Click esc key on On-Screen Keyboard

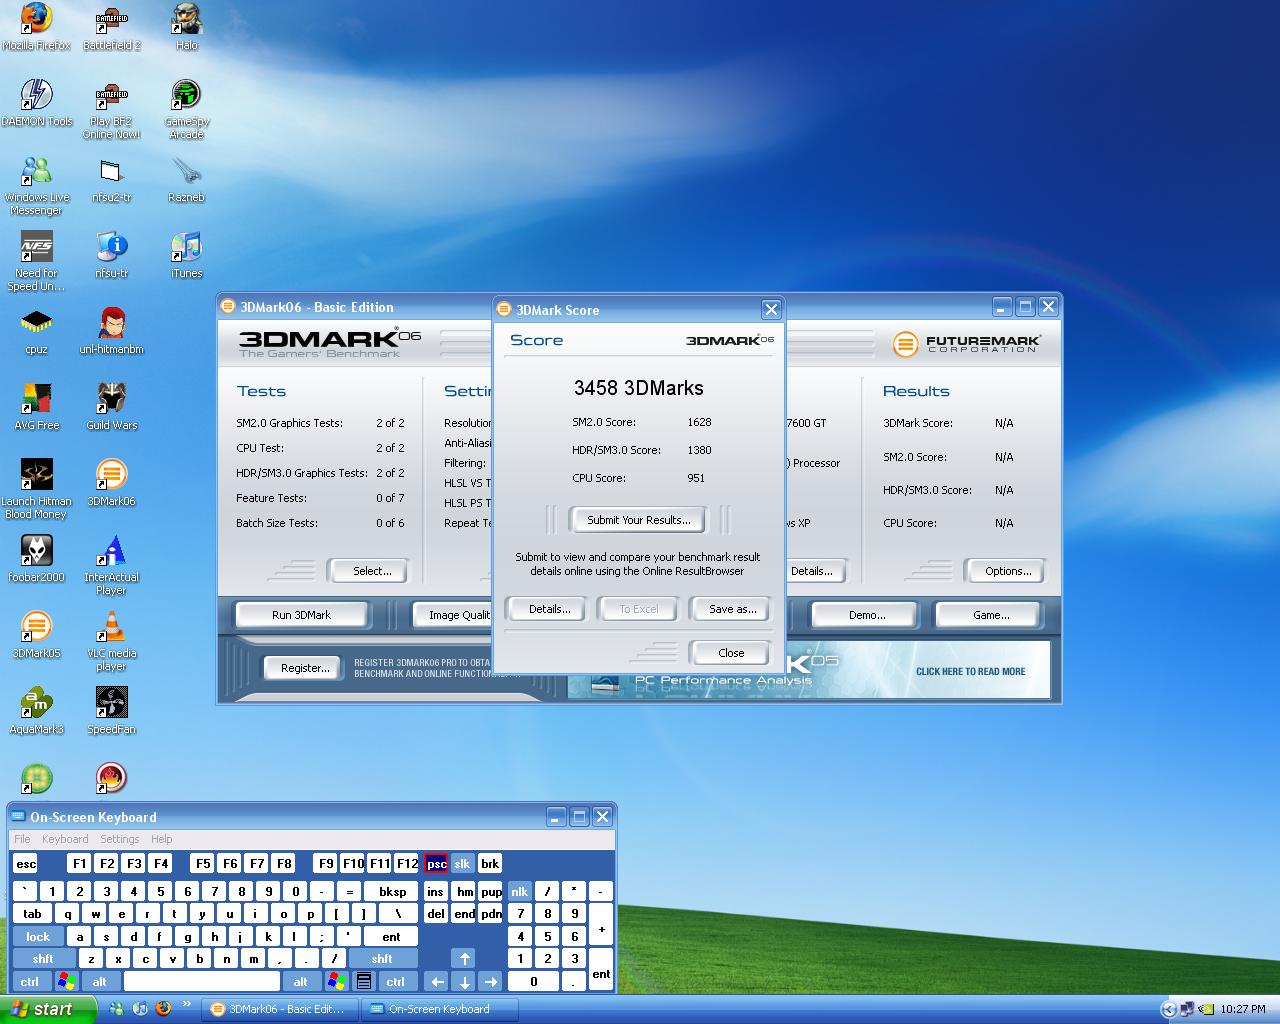point(26,864)
